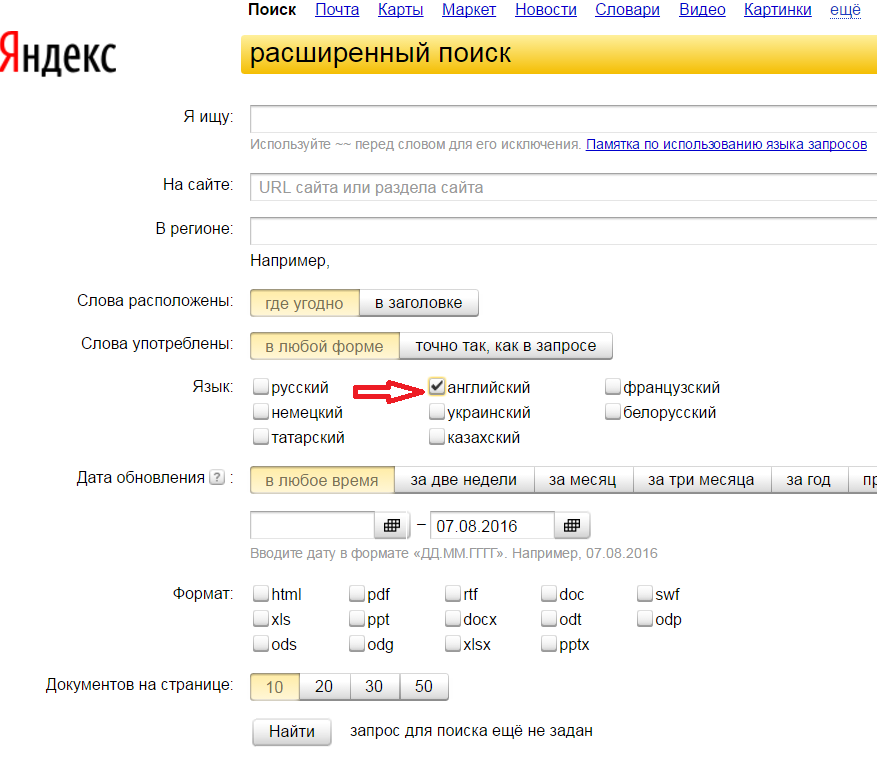This screenshot has height=763, width=877.
Task: Select the в любое время update date option
Action: tap(322, 480)
